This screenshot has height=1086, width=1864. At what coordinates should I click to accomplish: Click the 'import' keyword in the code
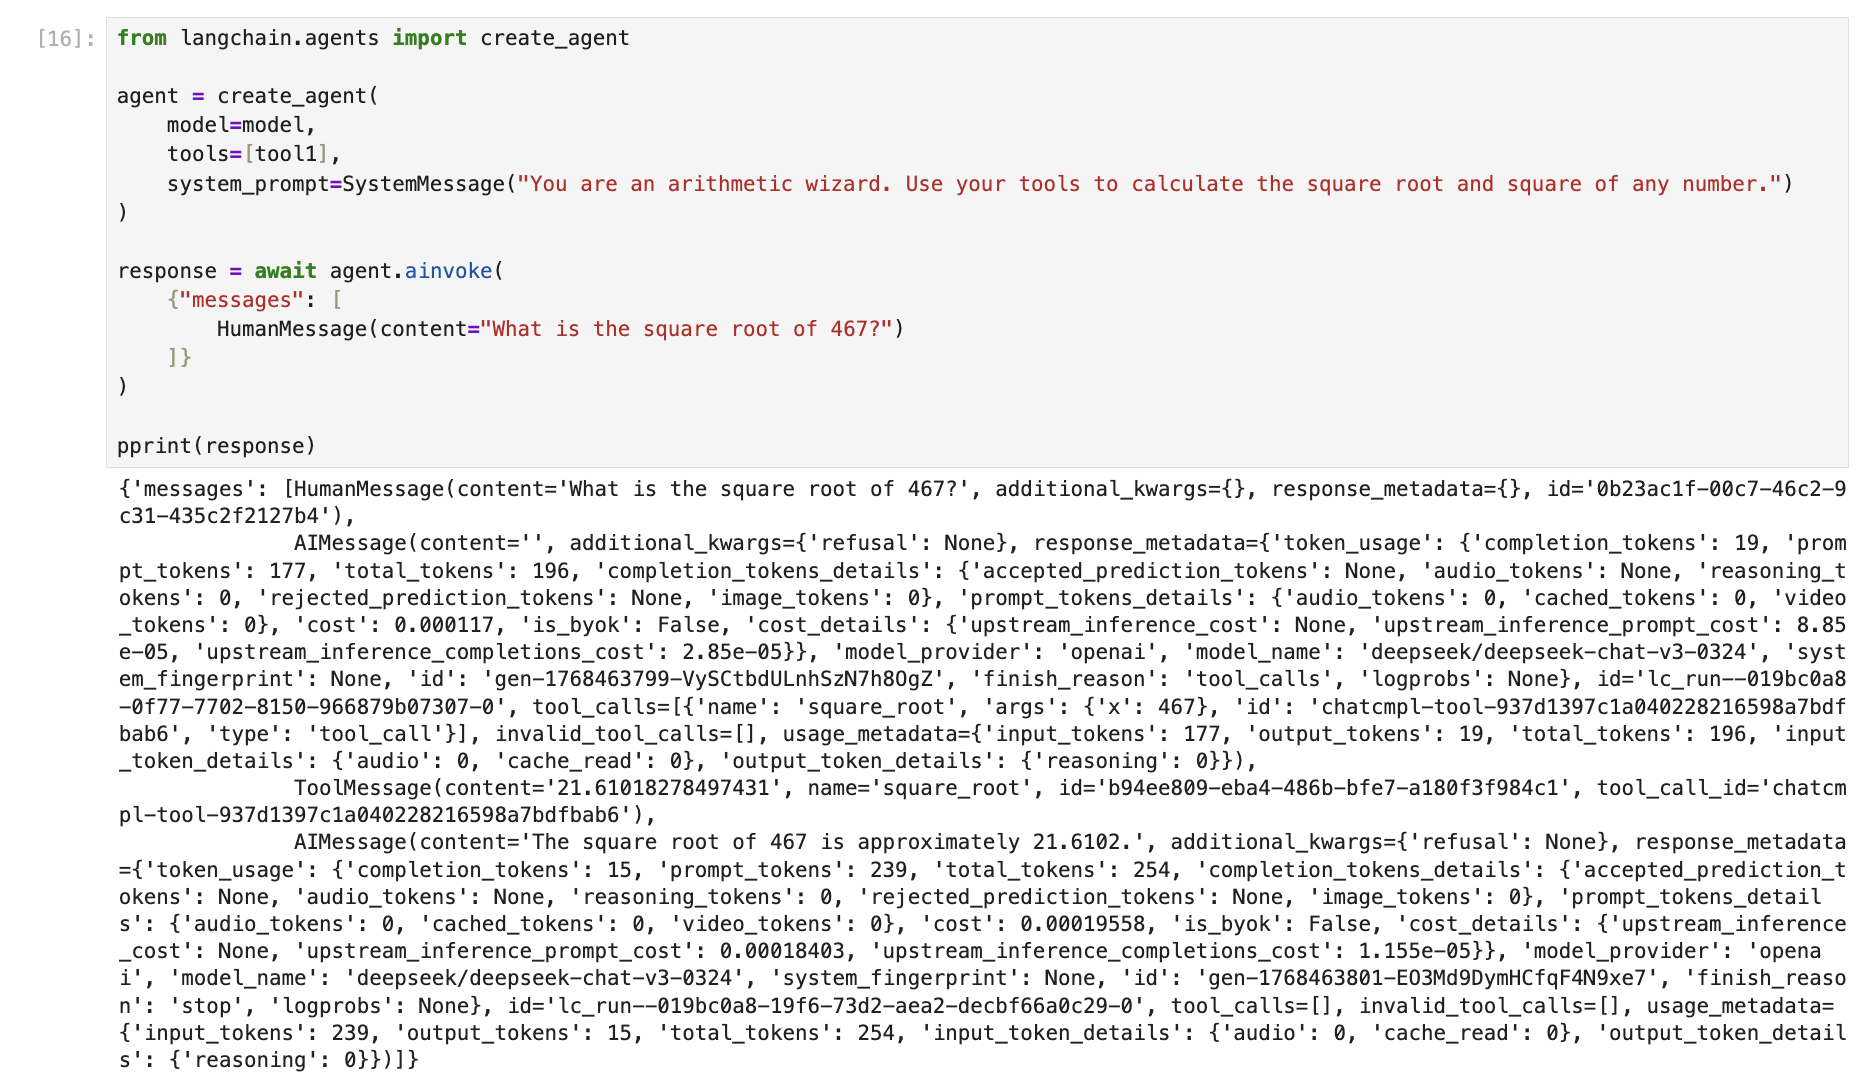(429, 38)
